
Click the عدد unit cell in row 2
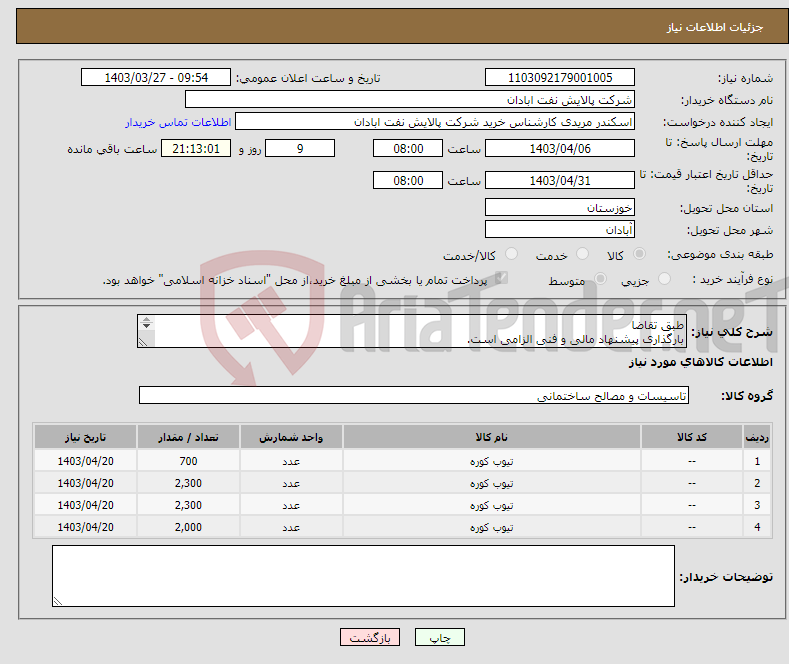click(x=291, y=483)
